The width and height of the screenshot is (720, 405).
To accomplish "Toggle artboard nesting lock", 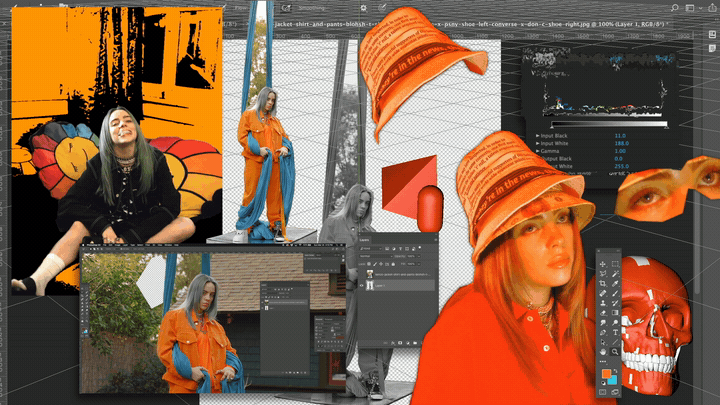I will click(x=387, y=264).
